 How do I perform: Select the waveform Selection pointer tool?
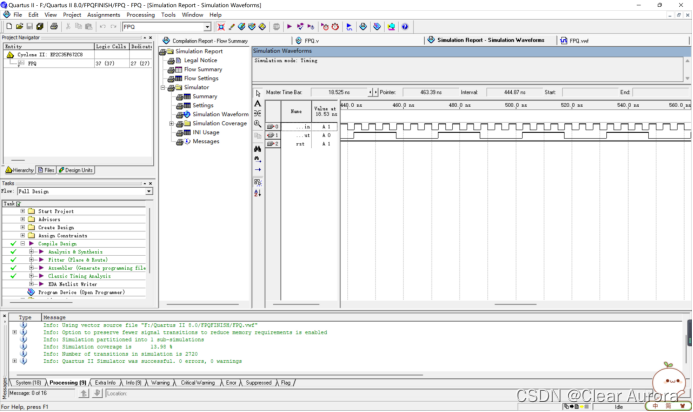pyautogui.click(x=258, y=93)
